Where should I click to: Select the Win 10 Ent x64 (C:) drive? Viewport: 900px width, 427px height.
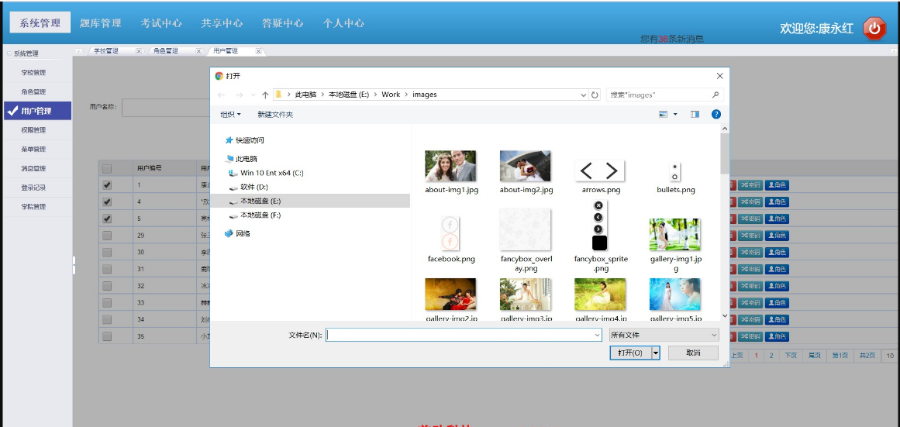click(266, 172)
